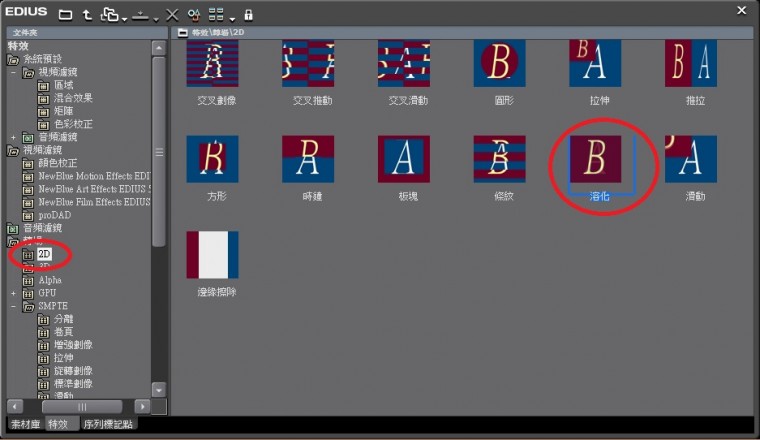The width and height of the screenshot is (760, 440).
Task: Select the 邊緣擦除 transition thumbnail
Action: [x=212, y=256]
